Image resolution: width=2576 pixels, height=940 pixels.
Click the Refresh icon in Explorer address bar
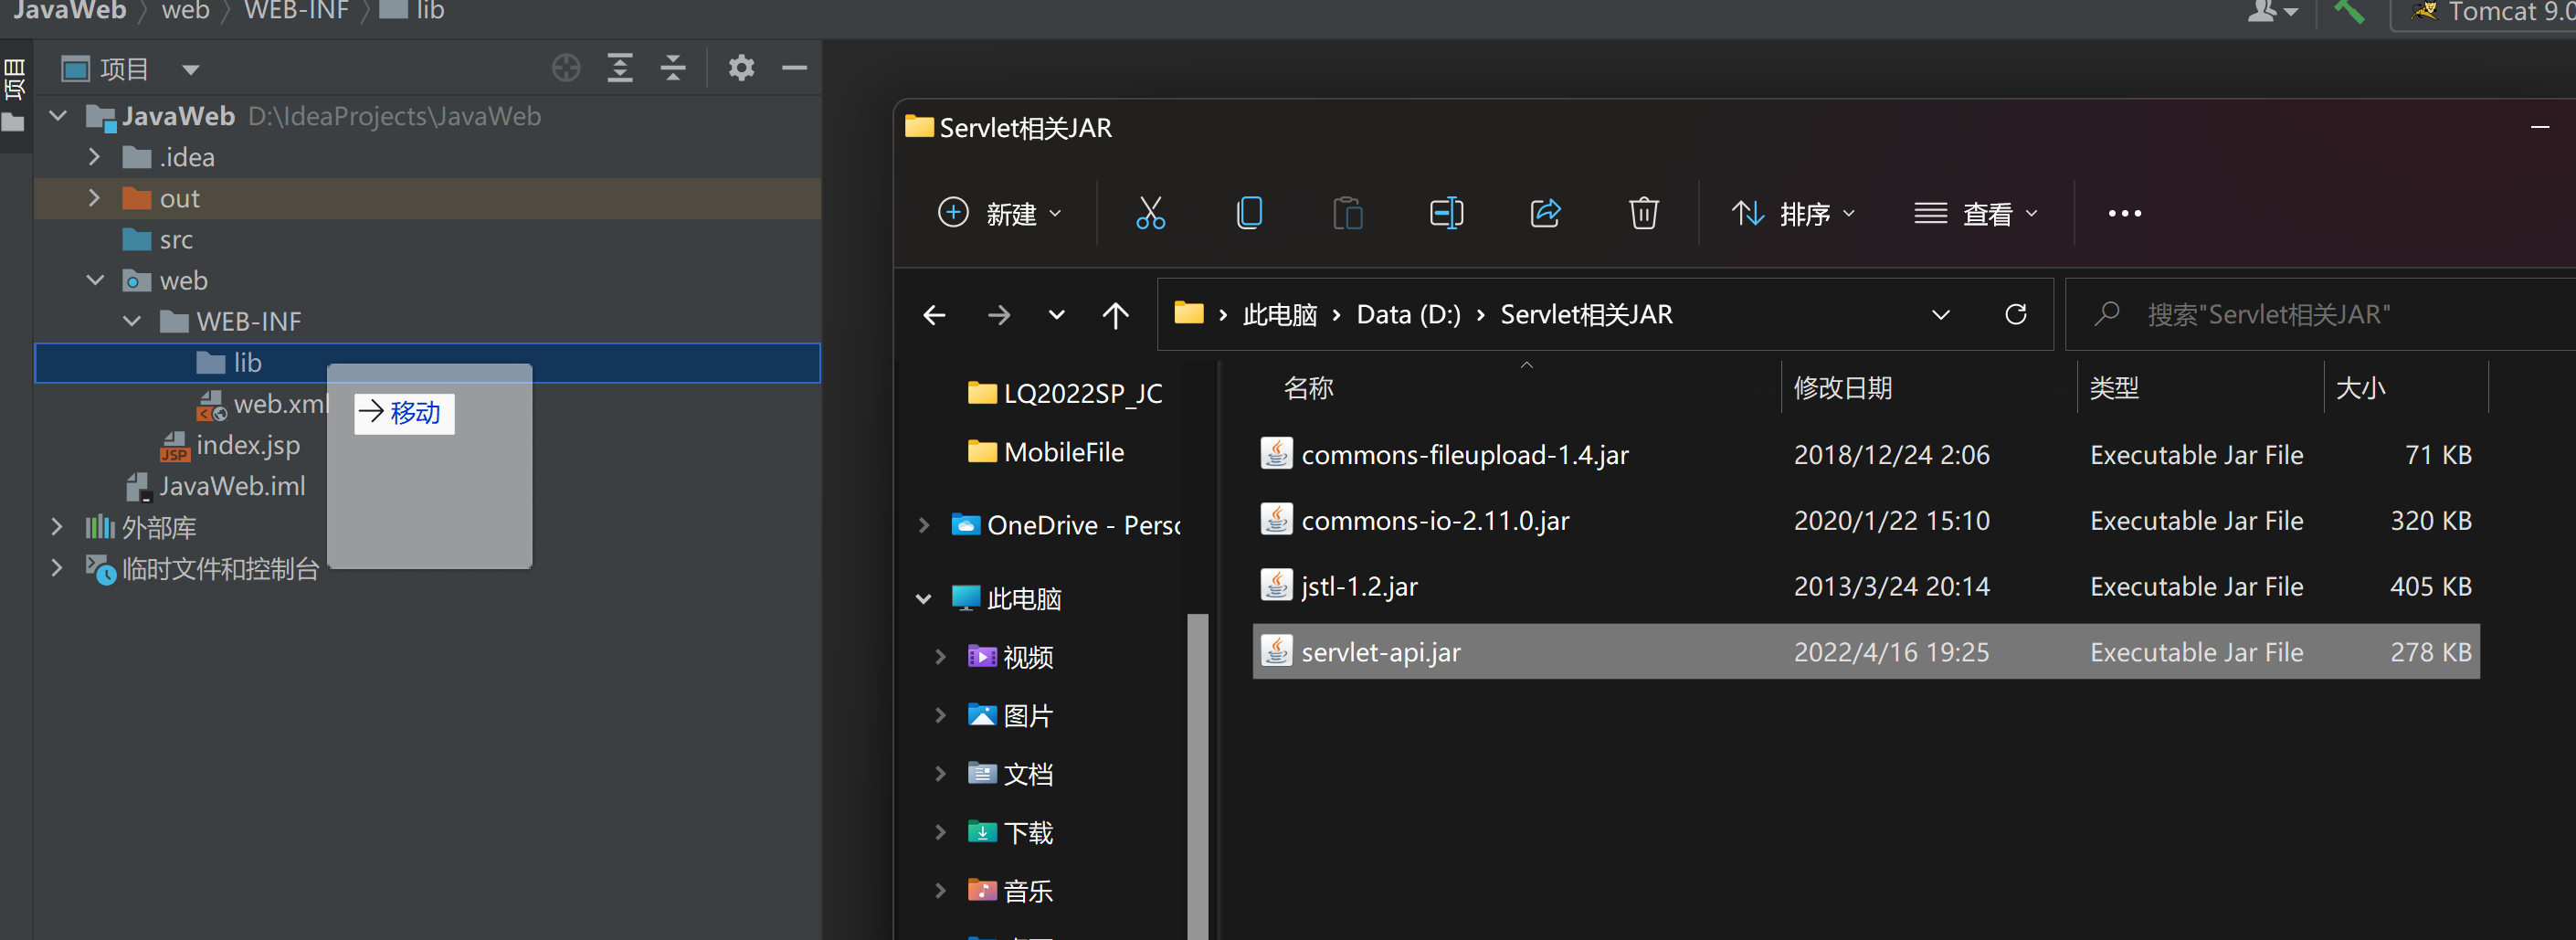[2017, 314]
